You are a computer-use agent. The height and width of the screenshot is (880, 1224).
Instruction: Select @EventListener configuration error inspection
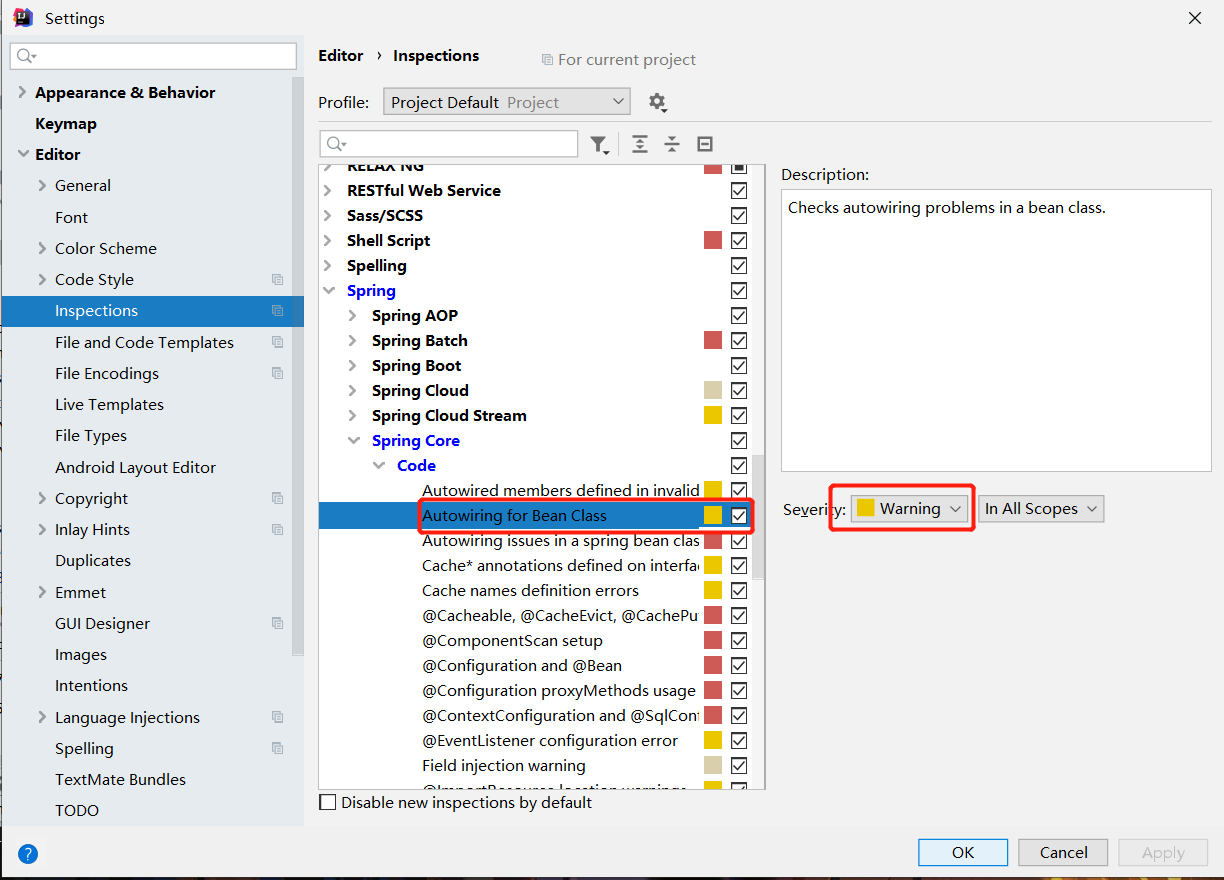click(x=550, y=740)
